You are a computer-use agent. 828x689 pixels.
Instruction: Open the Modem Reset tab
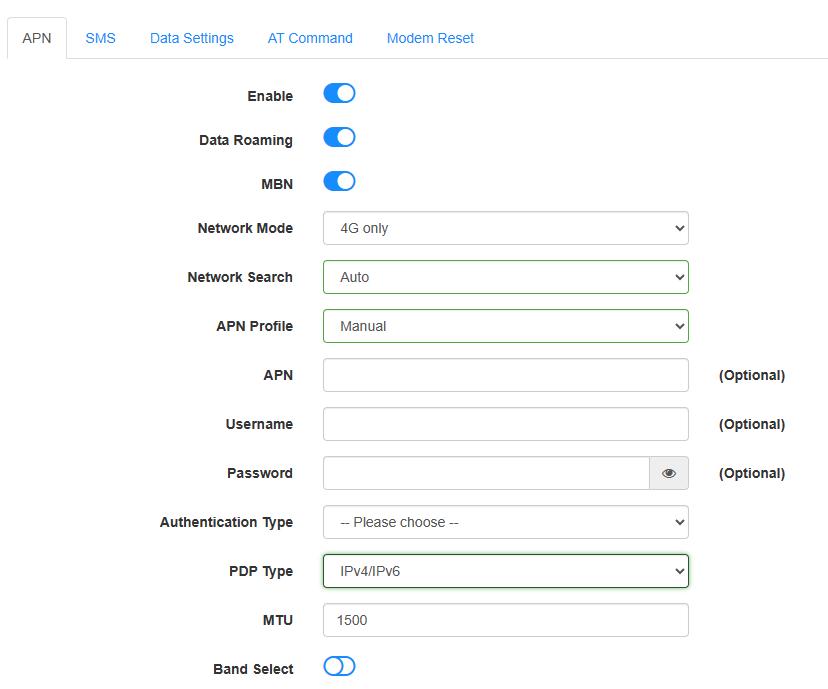[x=430, y=38]
